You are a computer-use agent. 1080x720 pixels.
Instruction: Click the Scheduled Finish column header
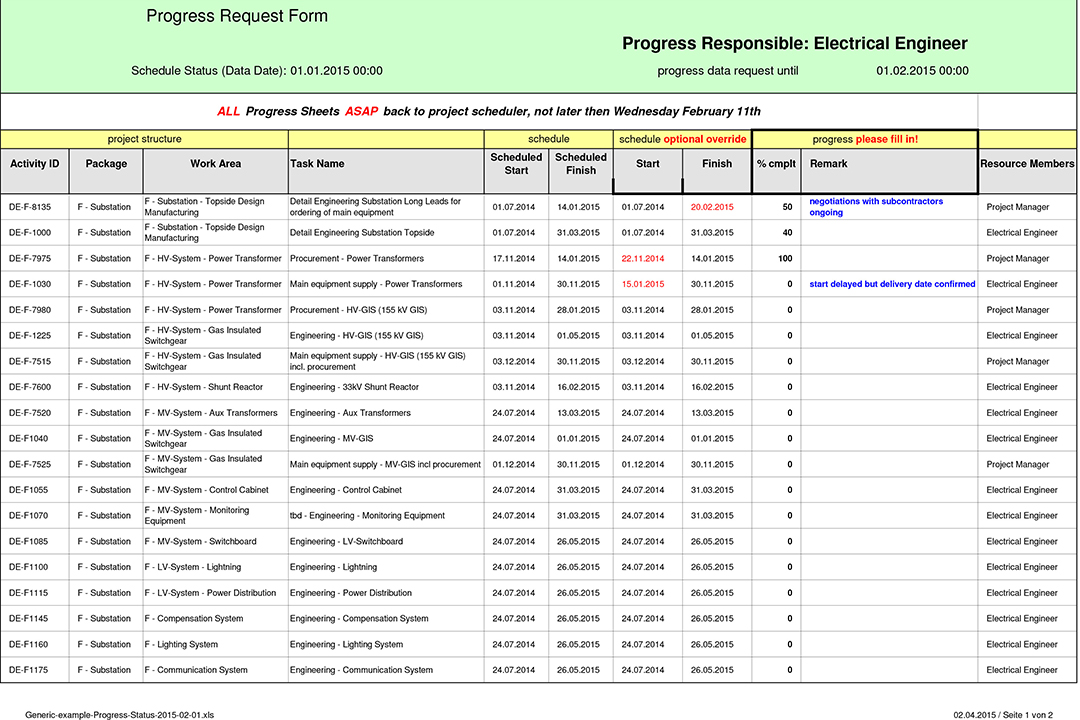(x=580, y=163)
